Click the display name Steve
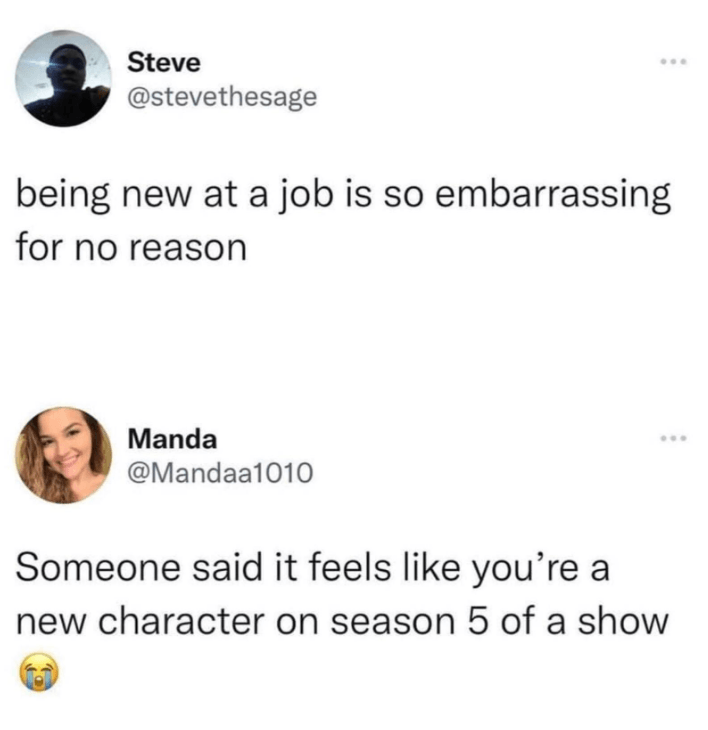This screenshot has height=730, width=708. pyautogui.click(x=164, y=62)
